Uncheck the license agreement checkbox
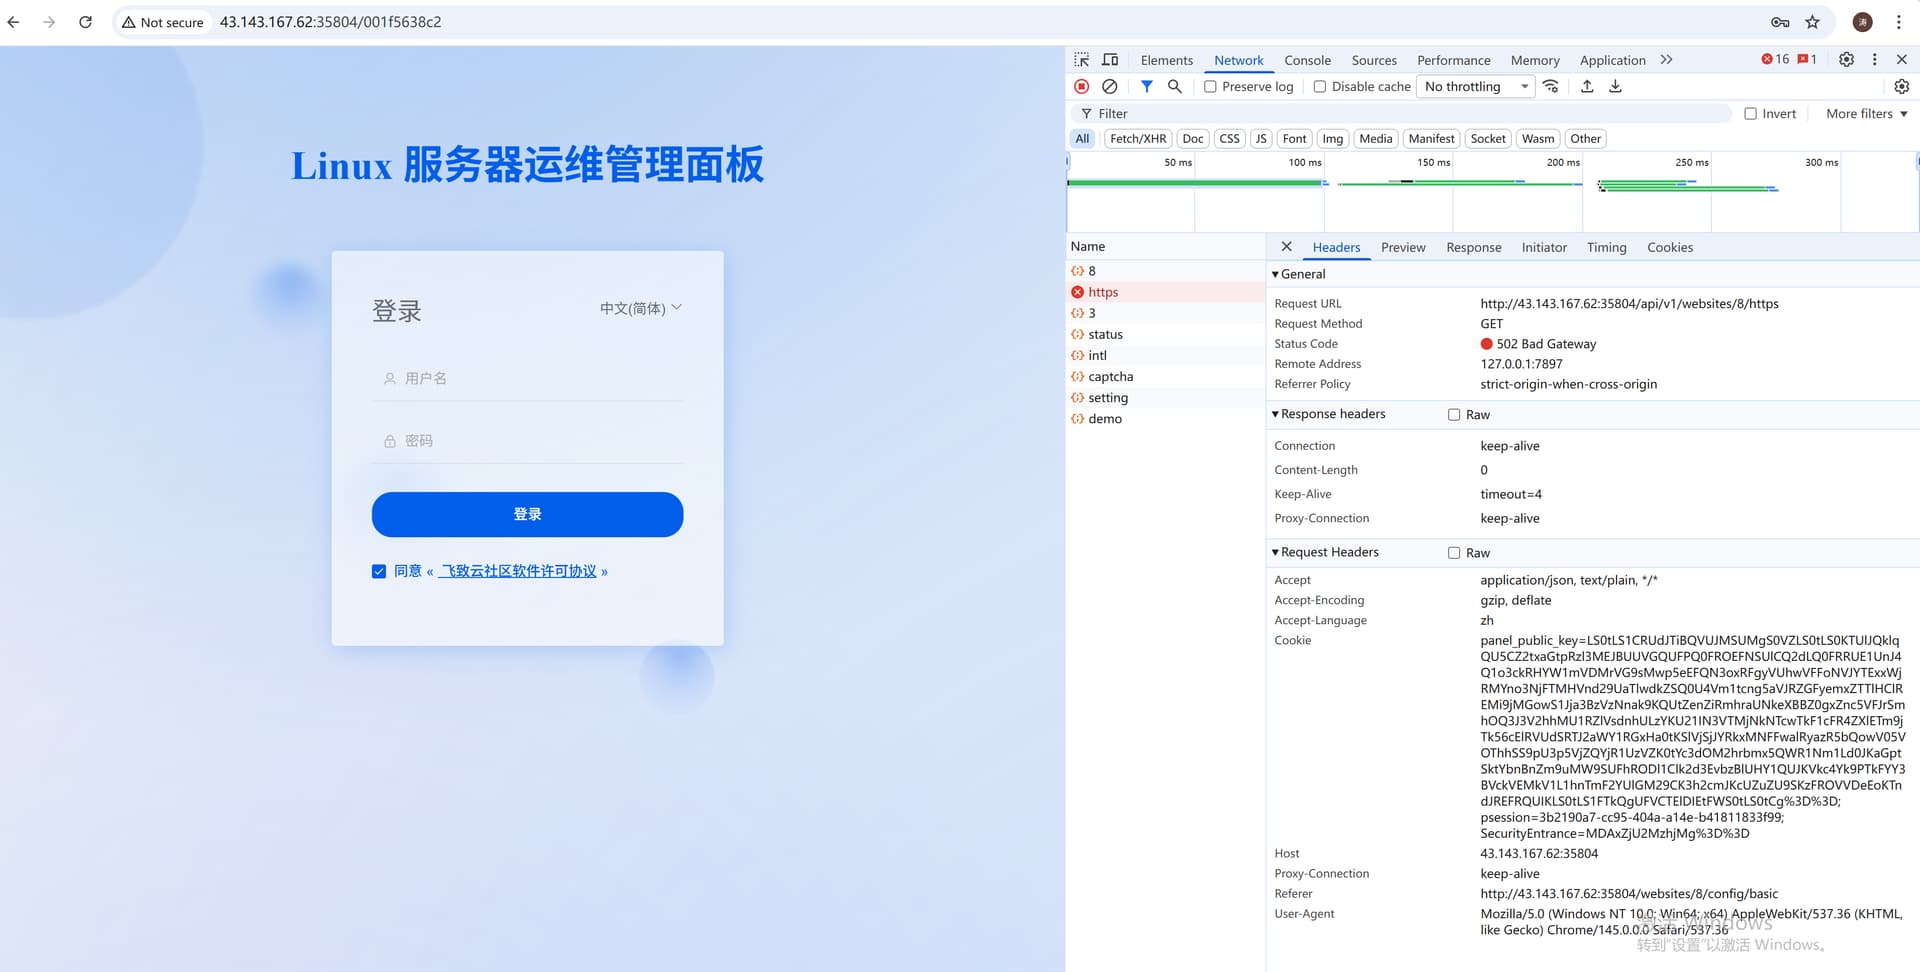The width and height of the screenshot is (1920, 972). [x=379, y=571]
